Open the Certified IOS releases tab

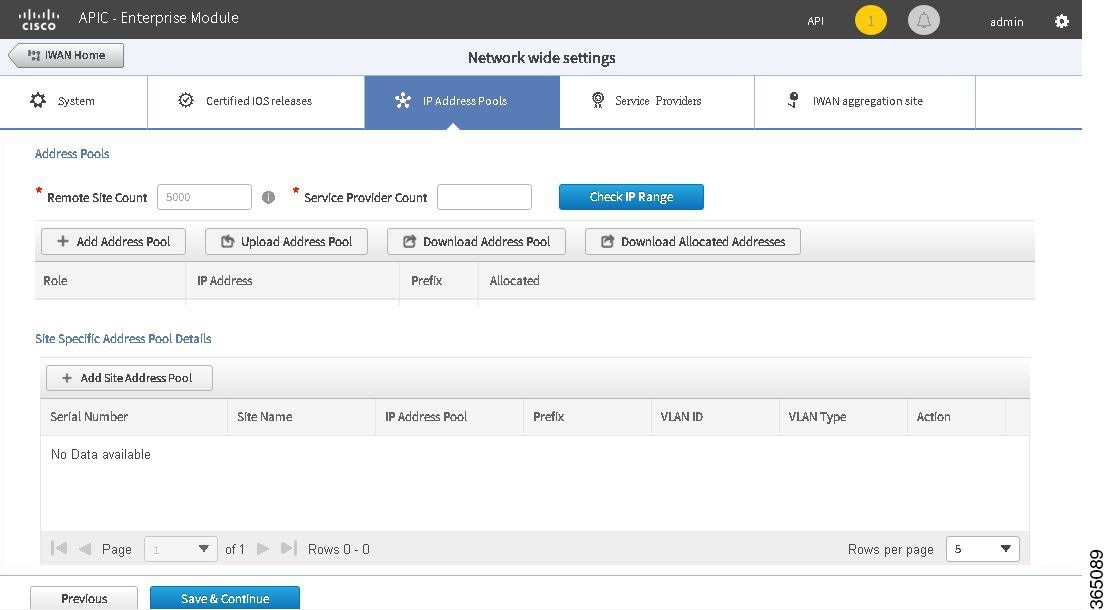[x=255, y=100]
